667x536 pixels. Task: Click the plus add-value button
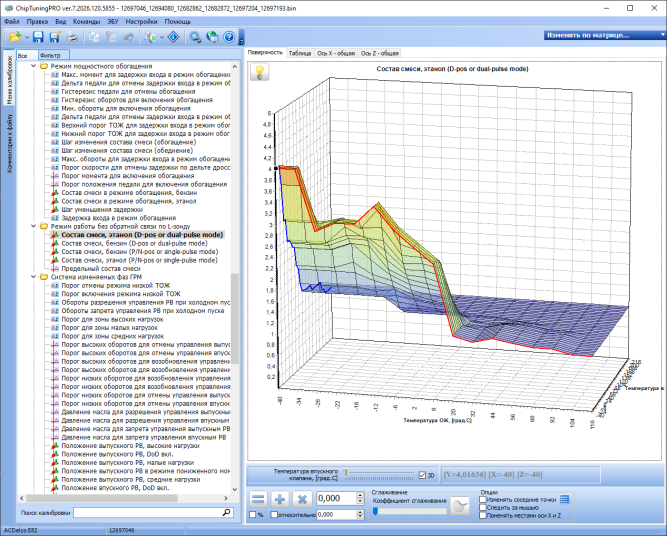(280, 499)
